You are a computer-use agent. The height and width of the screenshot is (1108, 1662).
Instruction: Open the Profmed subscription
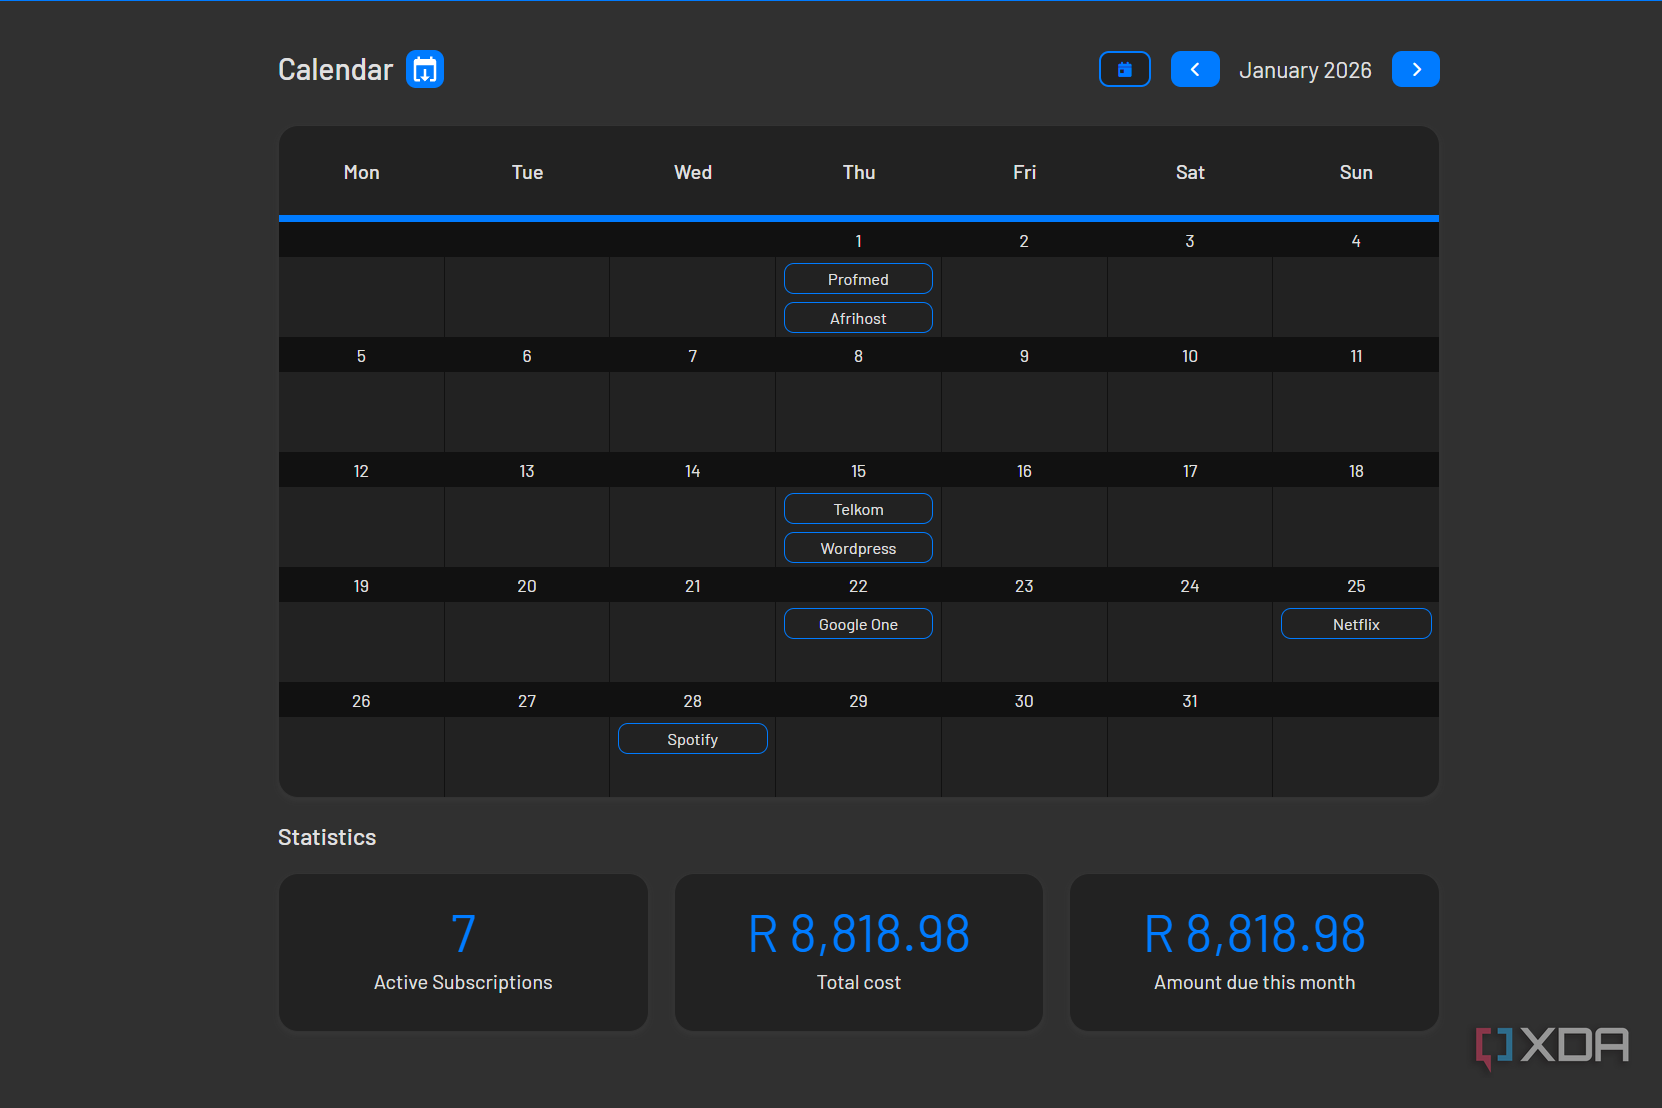(x=858, y=279)
